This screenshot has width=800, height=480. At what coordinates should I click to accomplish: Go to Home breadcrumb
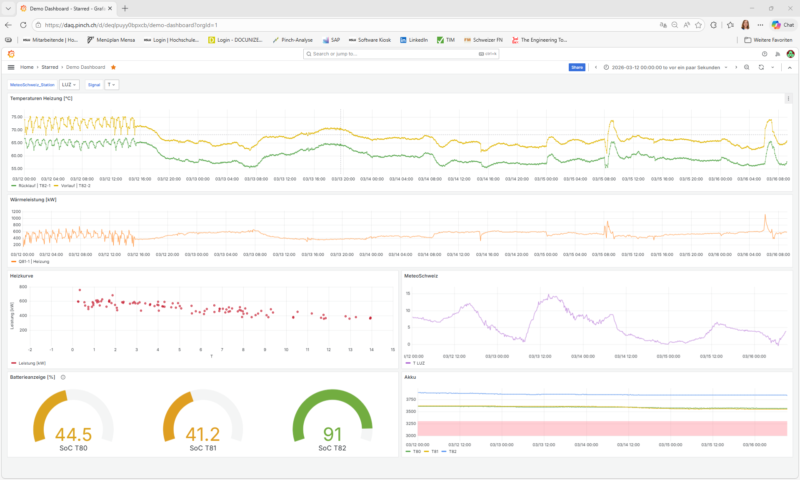27,67
